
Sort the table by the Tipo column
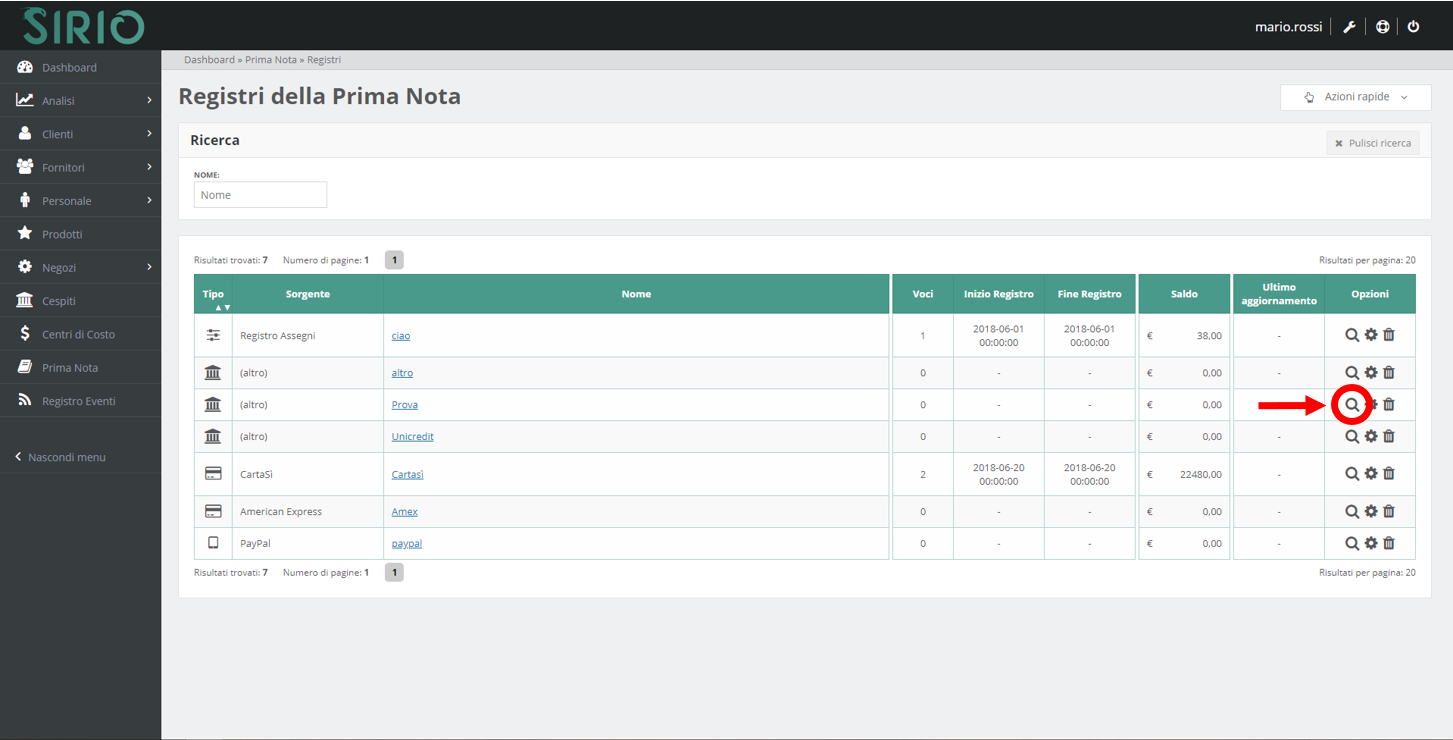tap(213, 295)
